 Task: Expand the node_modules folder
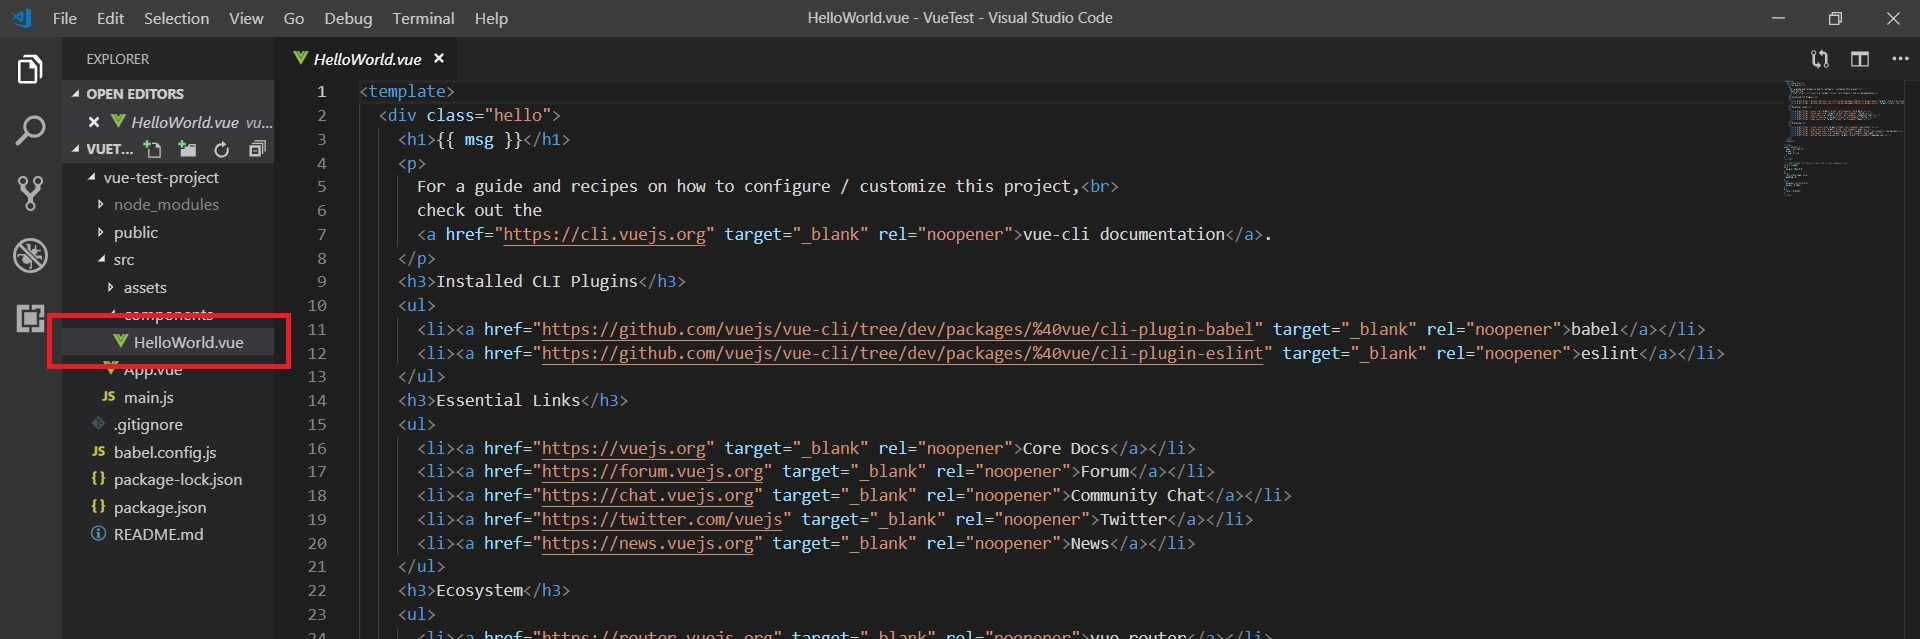(100, 204)
